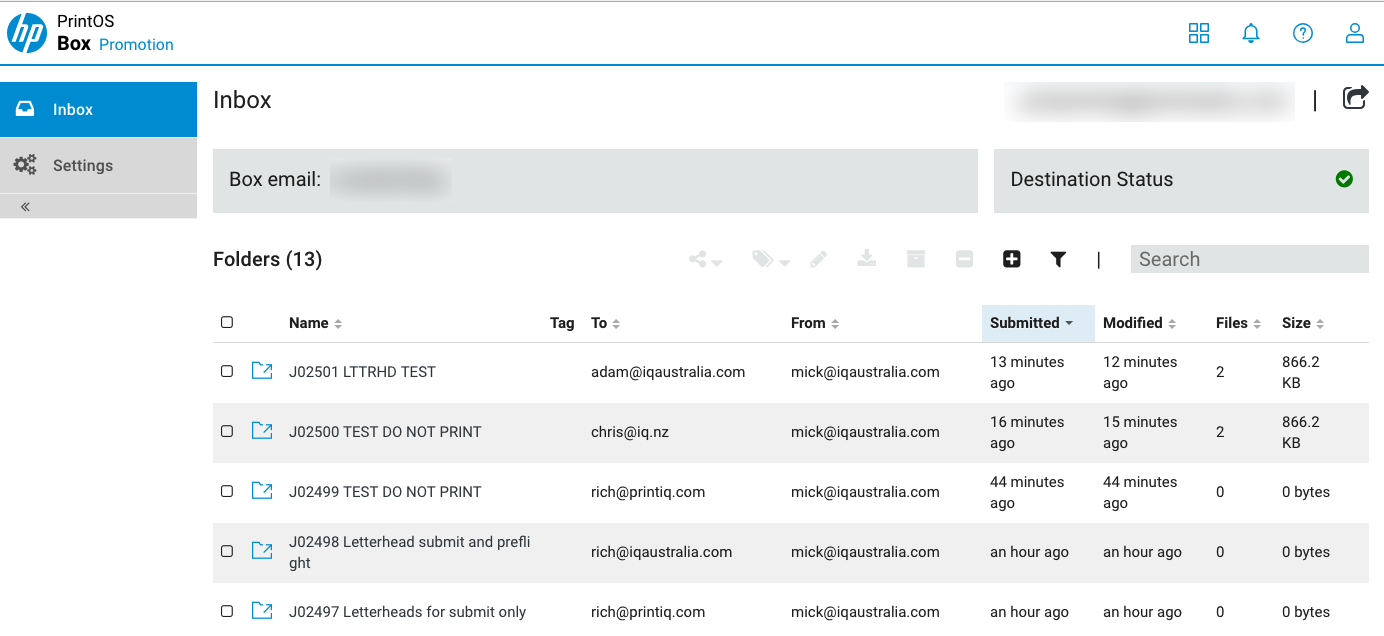Collapse the sidebar with double chevron
Screen dimensions: 1384x636
tap(25, 207)
